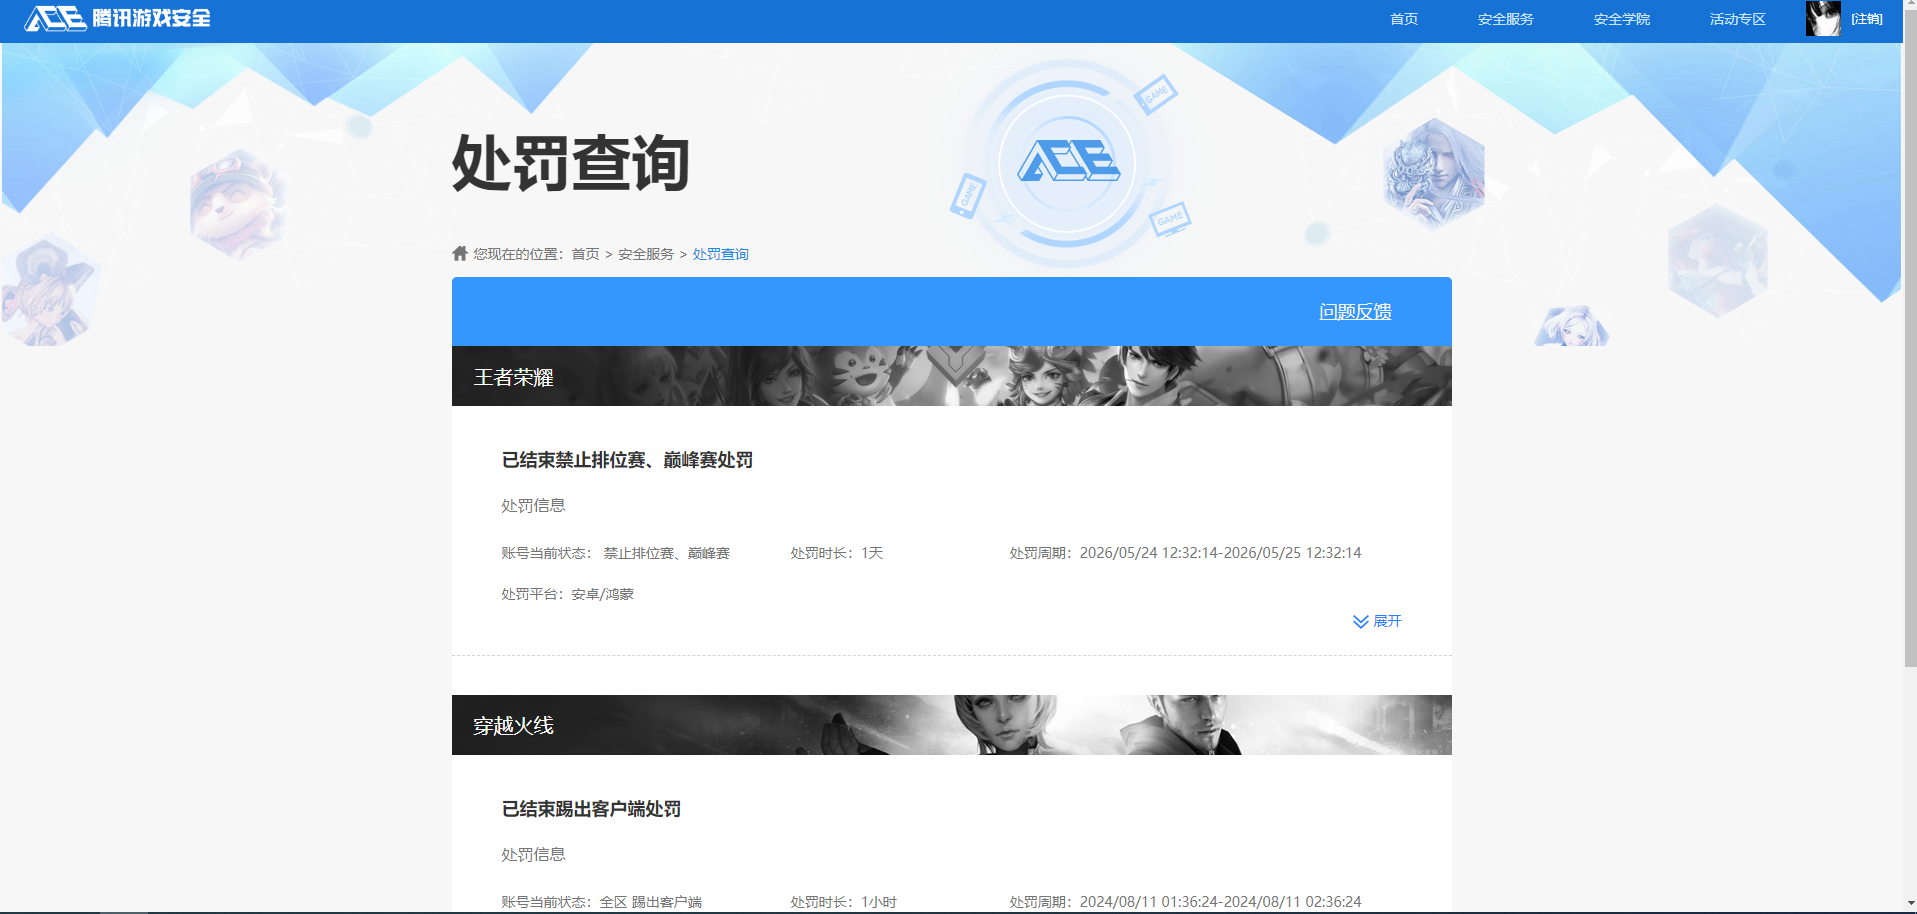Open the 首页 nav menu item
Image resolution: width=1917 pixels, height=914 pixels.
tap(1404, 19)
